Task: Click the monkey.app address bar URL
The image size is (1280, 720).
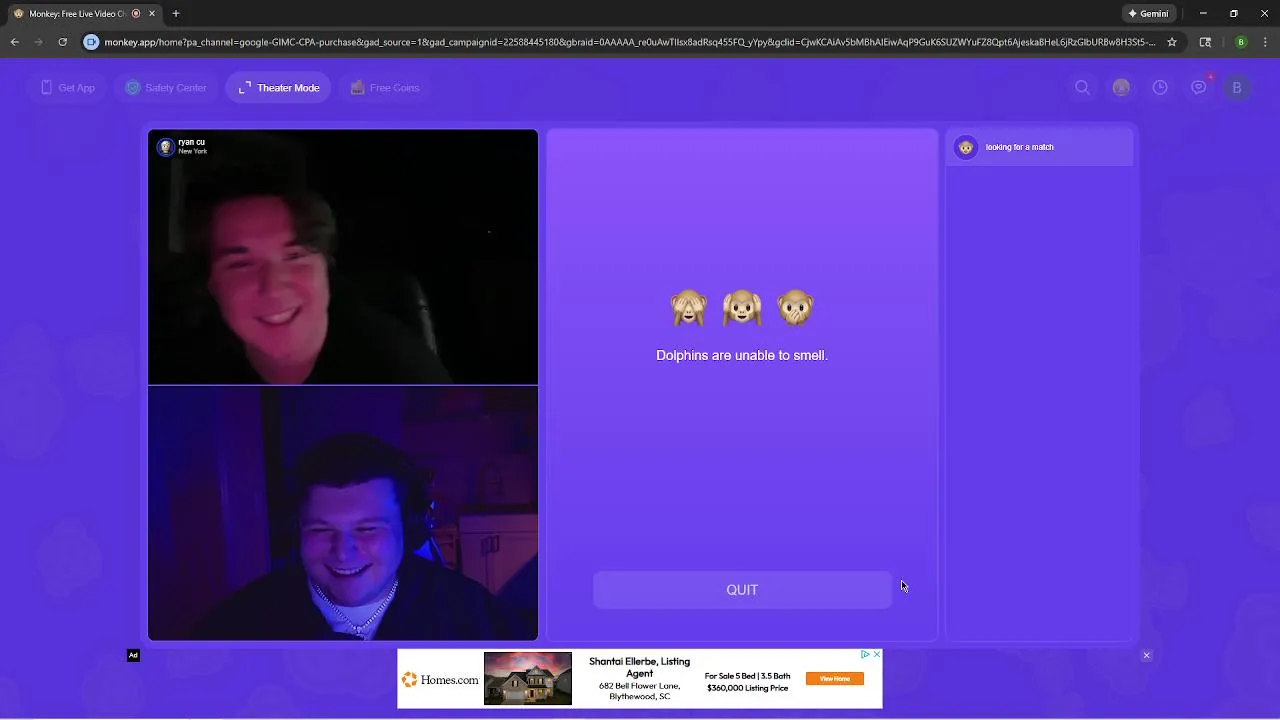Action: click(x=630, y=42)
